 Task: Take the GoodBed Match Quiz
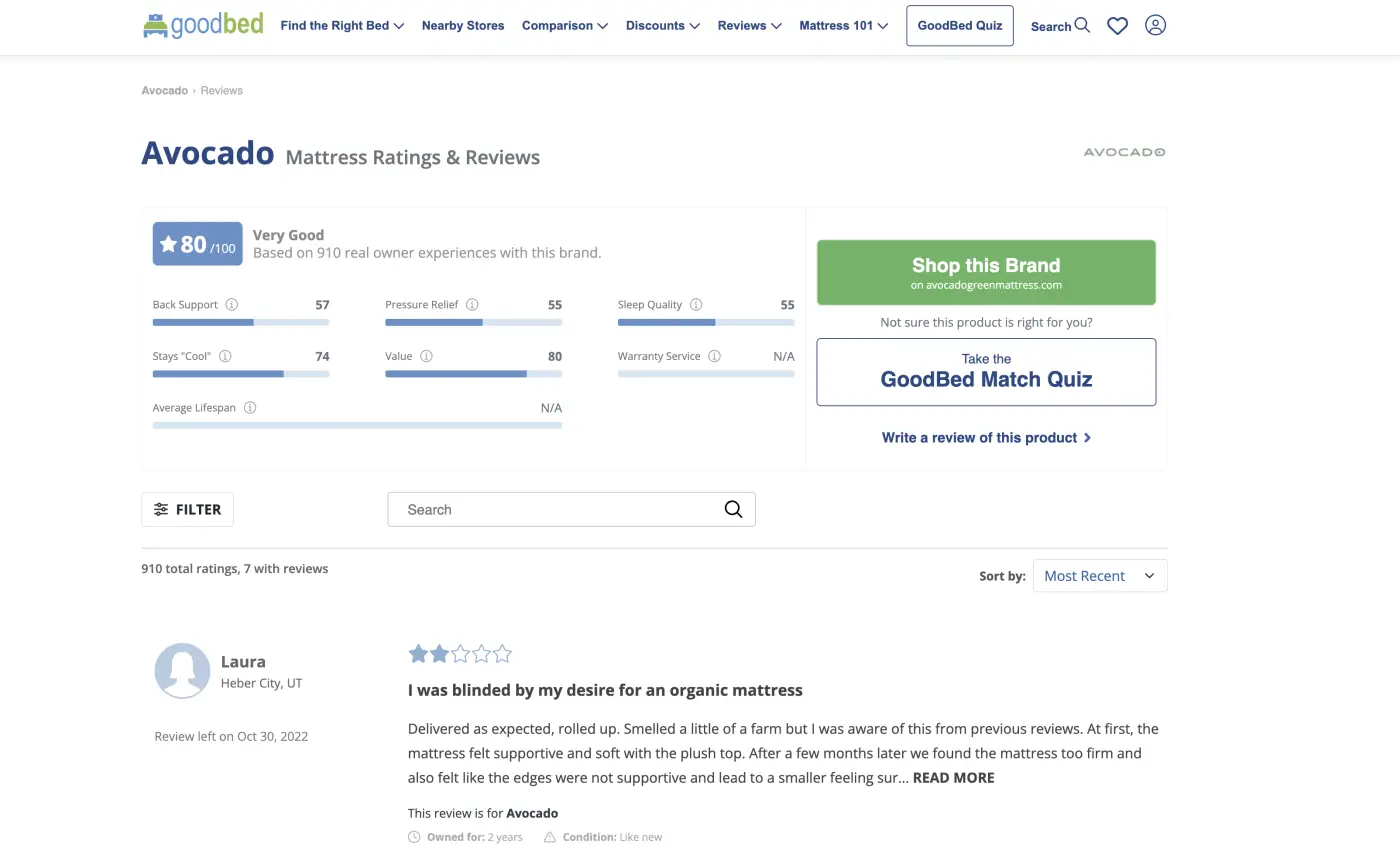click(x=986, y=372)
